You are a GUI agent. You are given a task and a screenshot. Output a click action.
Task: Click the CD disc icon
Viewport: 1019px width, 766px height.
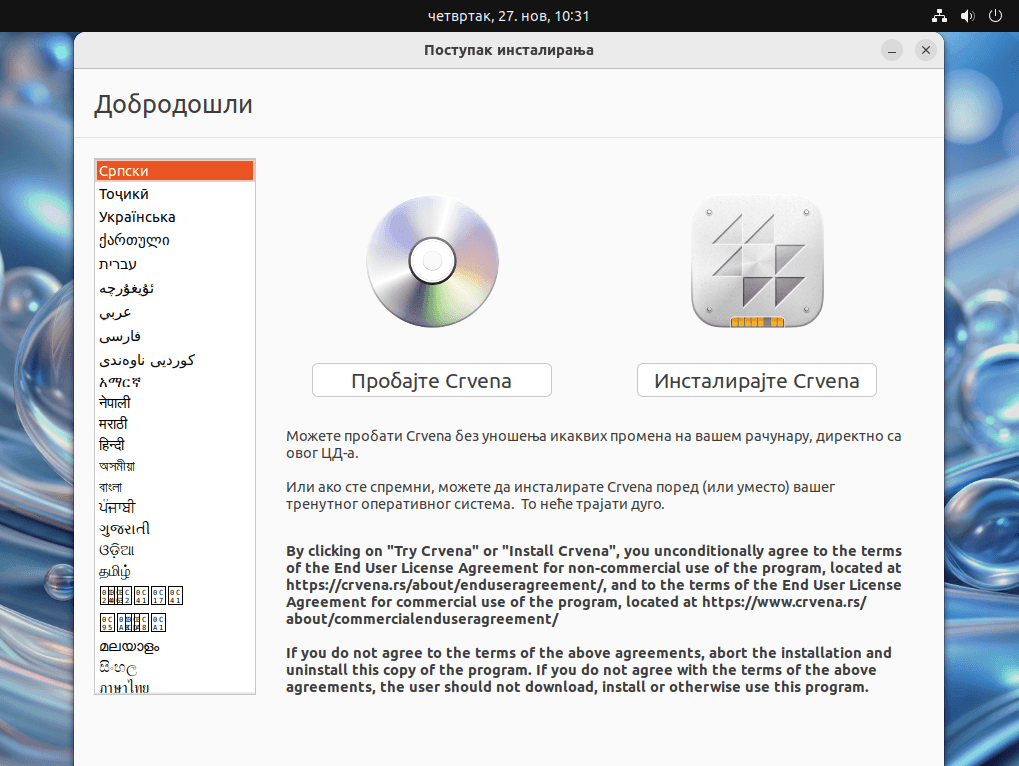point(432,261)
